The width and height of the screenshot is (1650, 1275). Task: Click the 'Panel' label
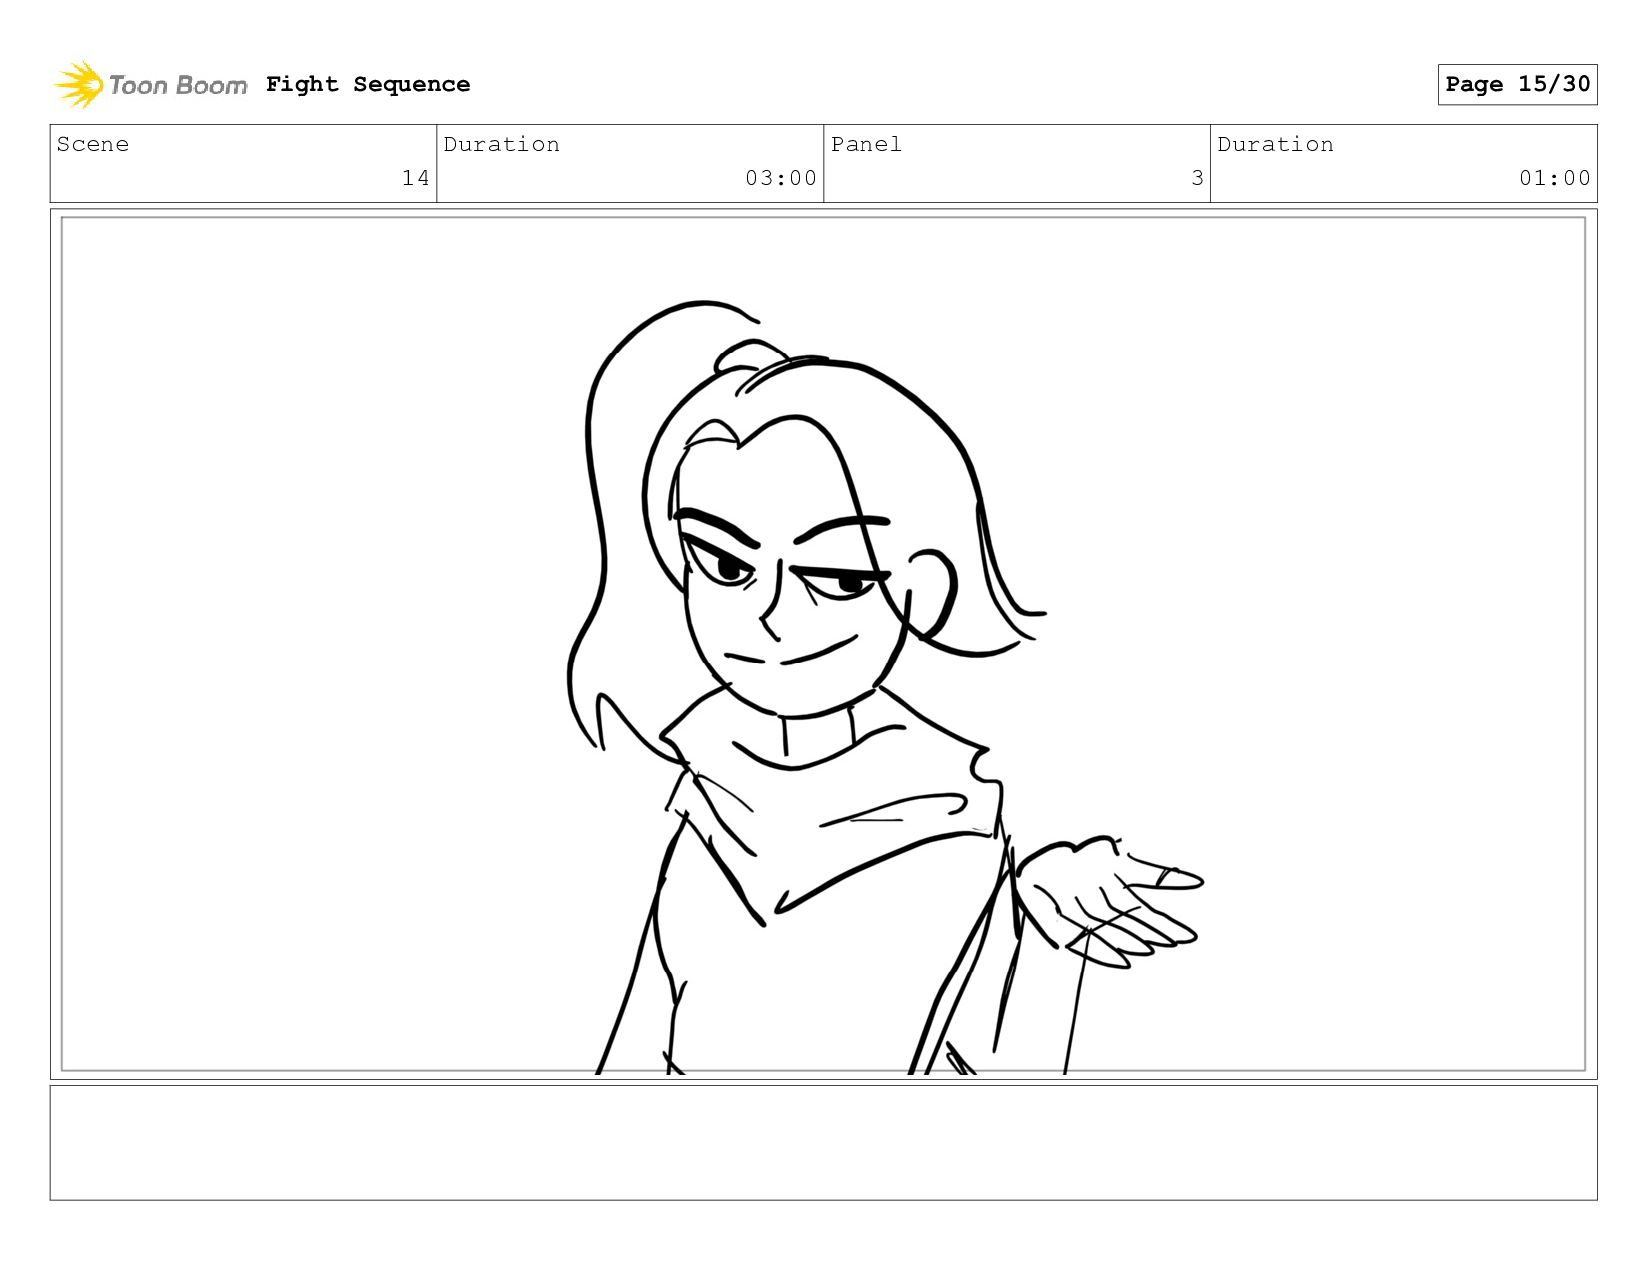point(866,144)
